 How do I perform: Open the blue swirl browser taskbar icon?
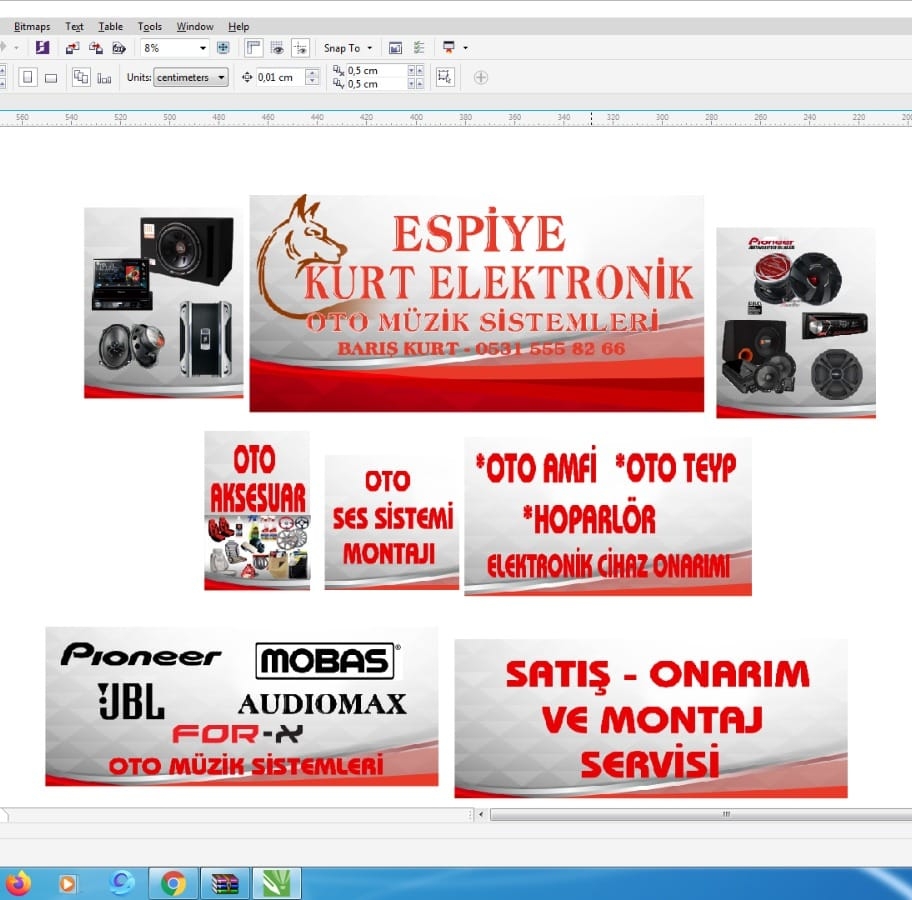point(122,884)
